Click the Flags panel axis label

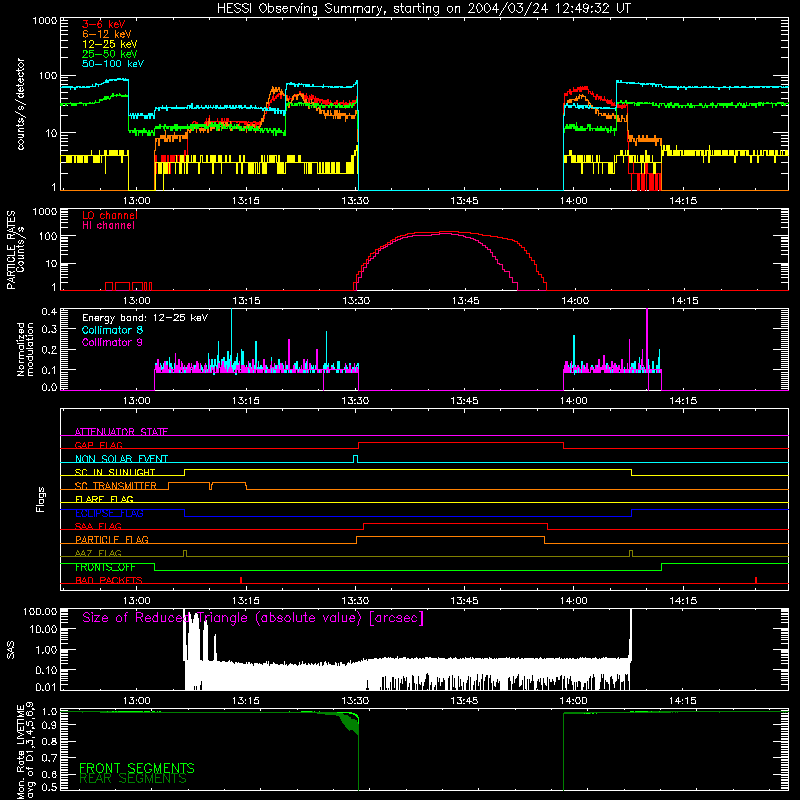[41, 499]
